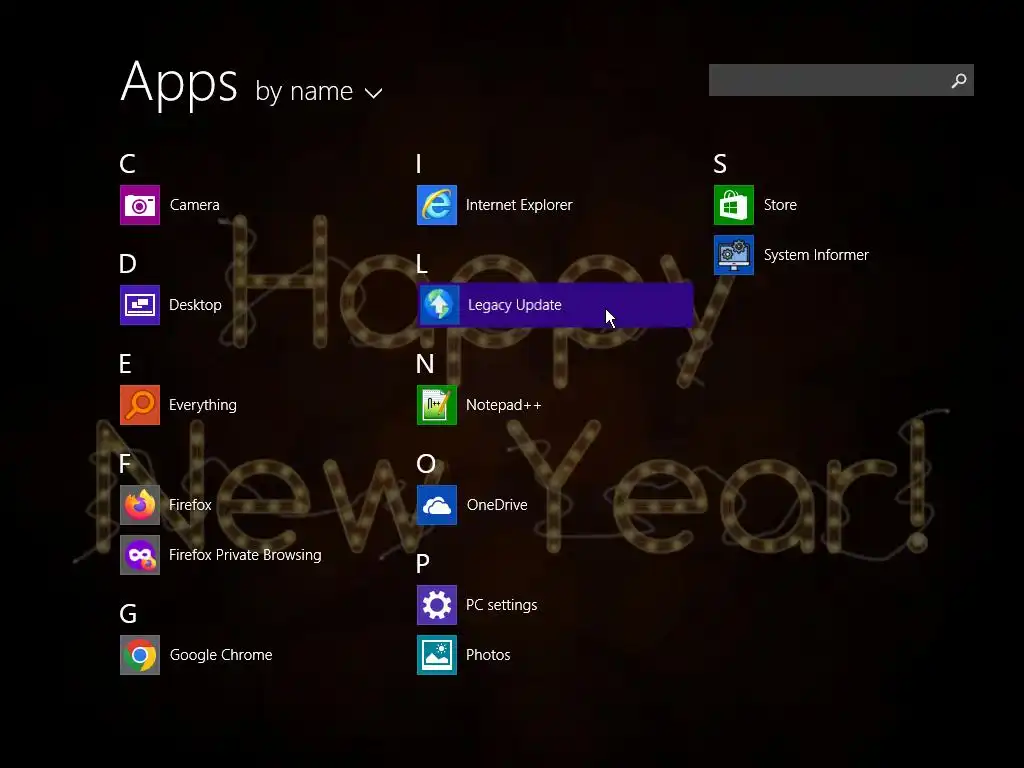
Task: Launch the Photos app icon
Action: [437, 655]
